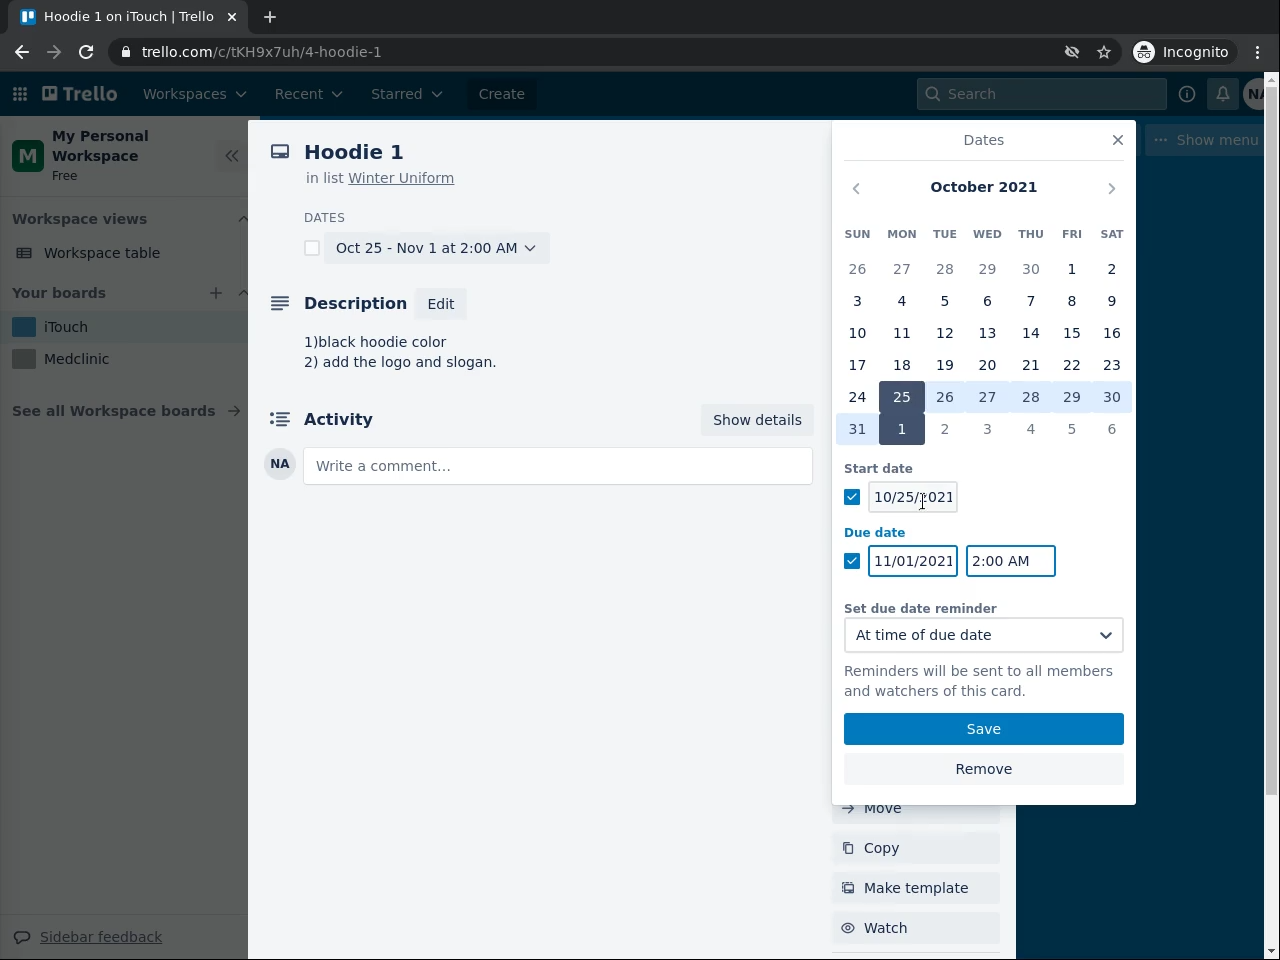Go to previous month in calendar

click(856, 188)
